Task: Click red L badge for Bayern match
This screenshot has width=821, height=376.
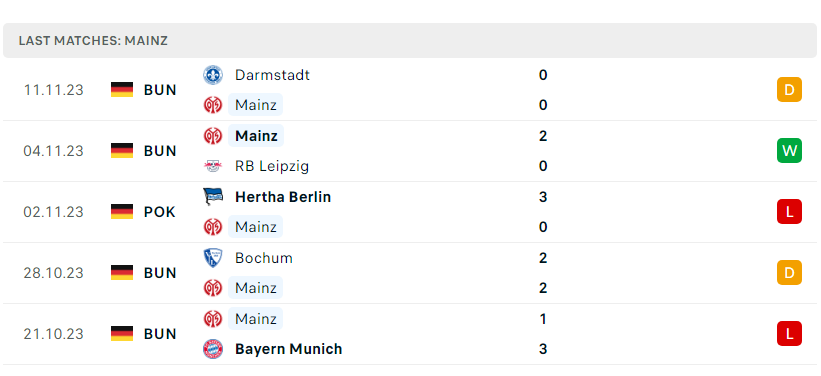Action: [x=789, y=334]
